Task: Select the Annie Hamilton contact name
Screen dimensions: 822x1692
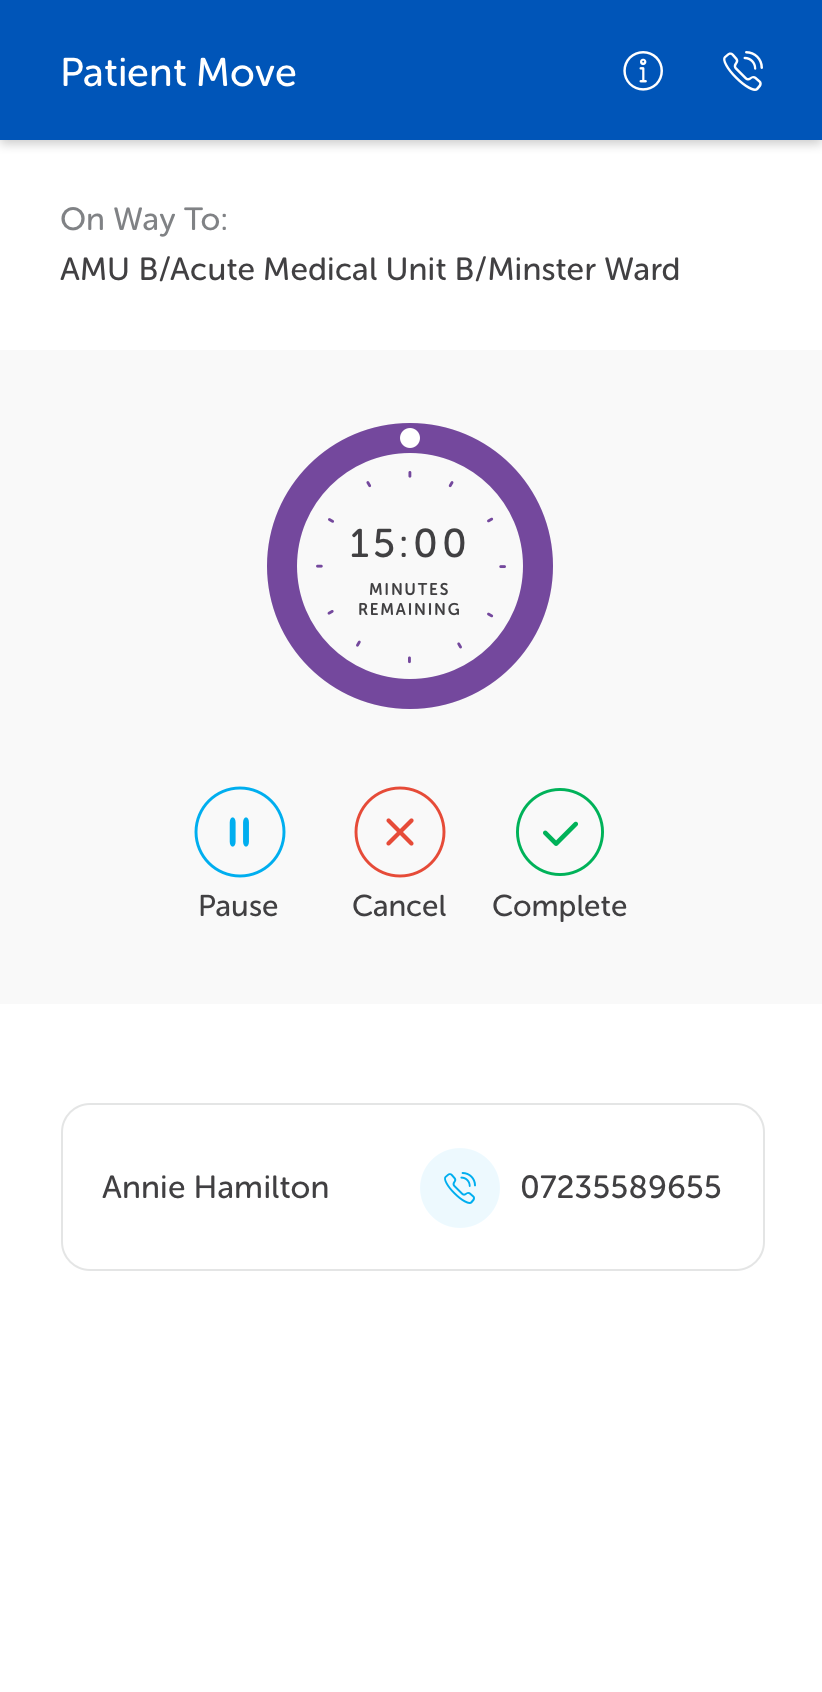Action: (x=216, y=1188)
